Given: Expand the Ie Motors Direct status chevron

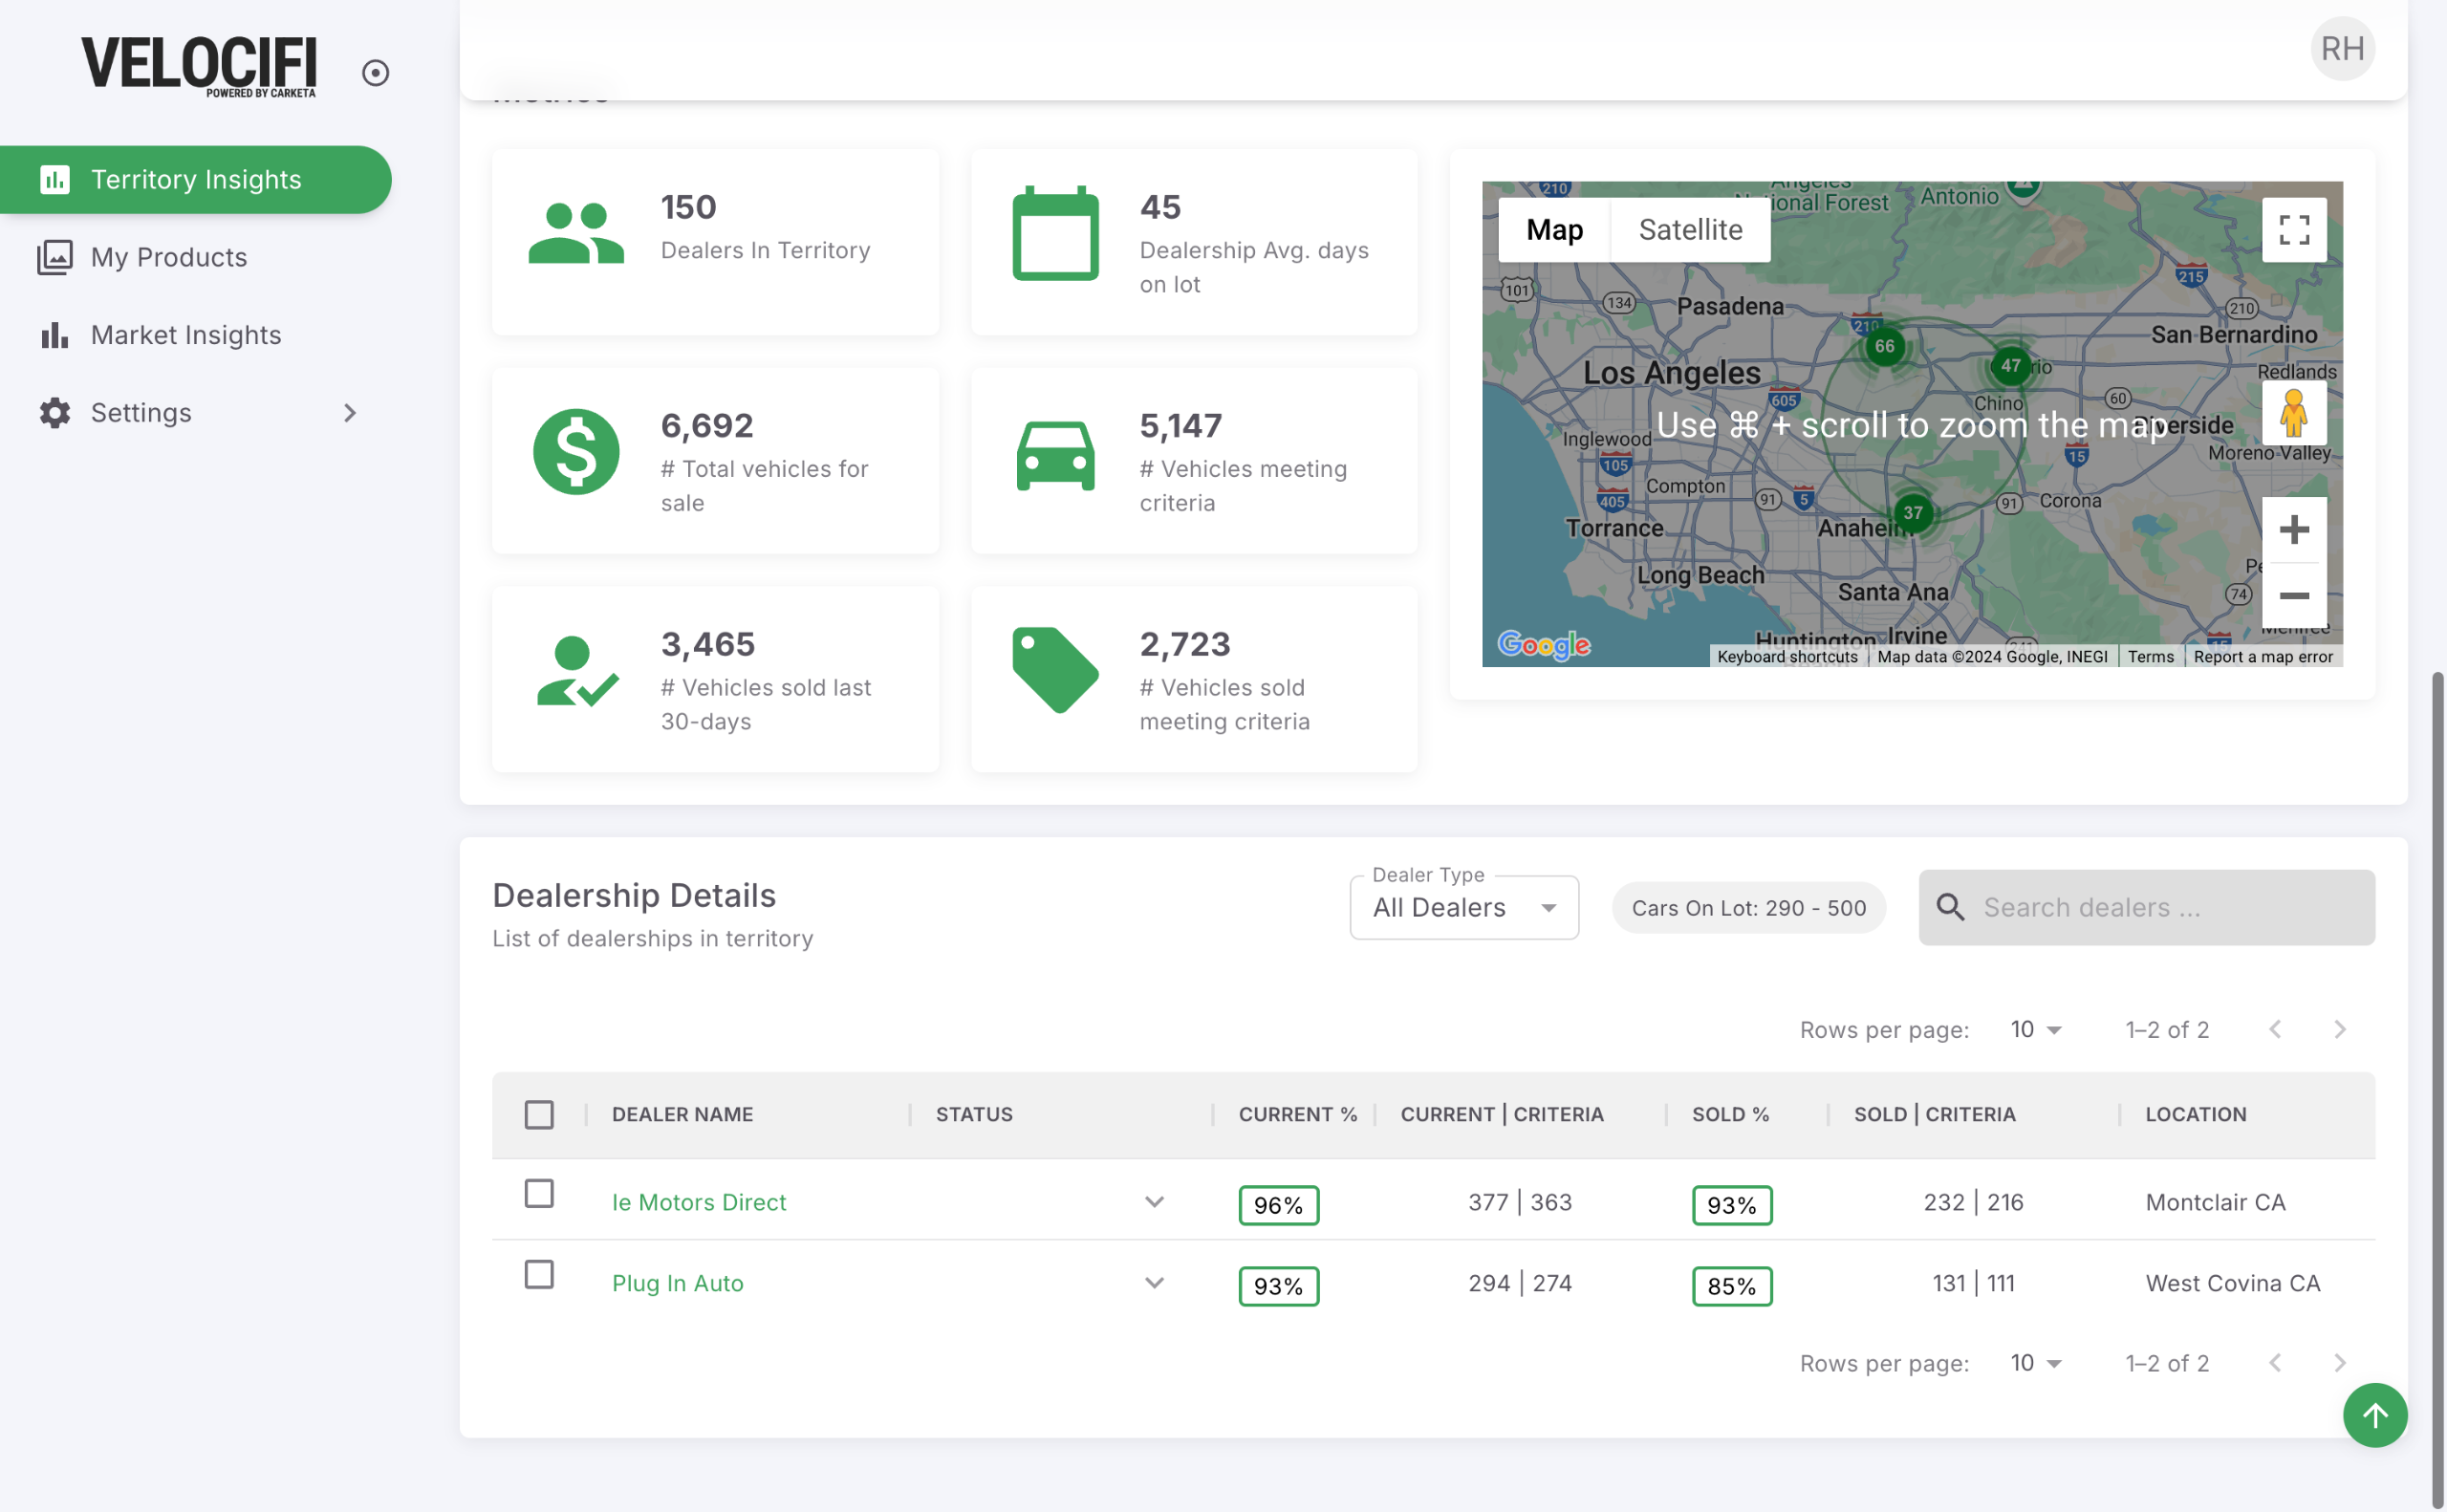Looking at the screenshot, I should click(1154, 1202).
